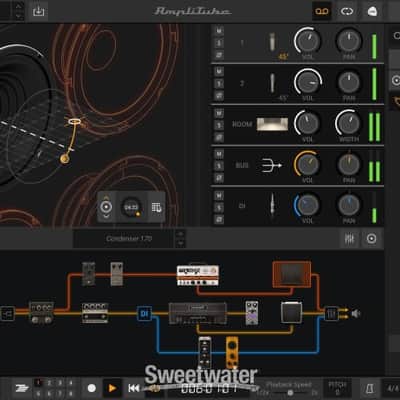Viewport: 400px width, 400px height.
Task: Click the up chevron above mic selector icon
Action: tap(106, 198)
